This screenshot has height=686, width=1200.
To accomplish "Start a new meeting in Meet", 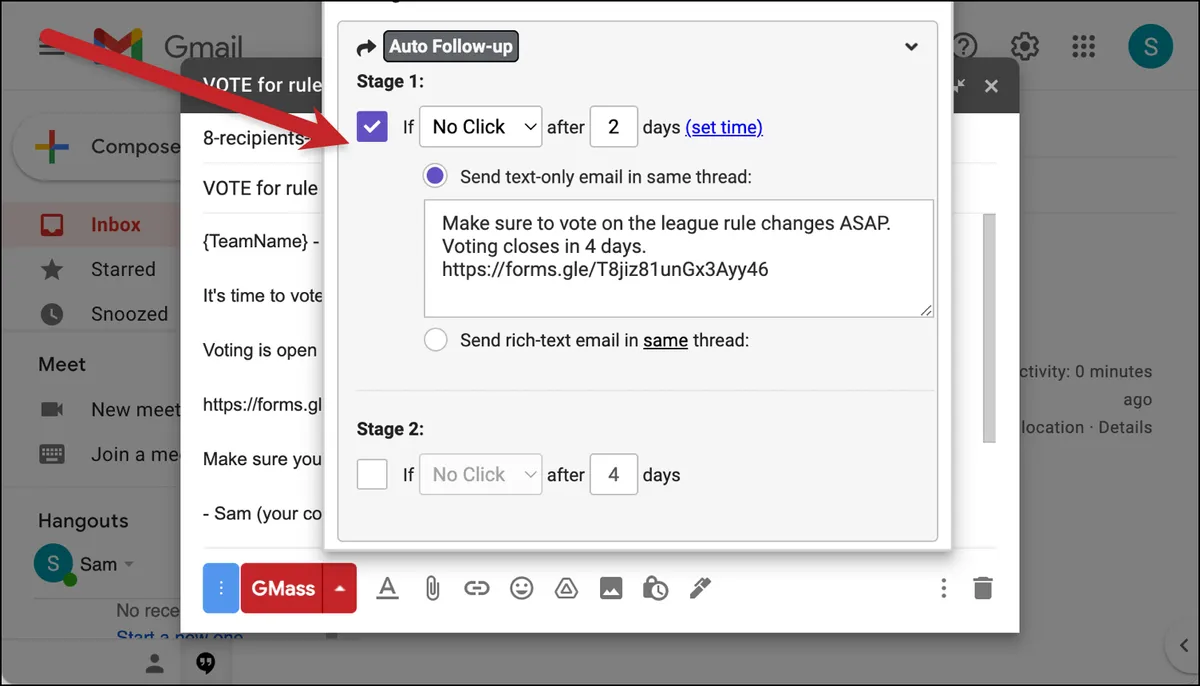I will (x=110, y=409).
